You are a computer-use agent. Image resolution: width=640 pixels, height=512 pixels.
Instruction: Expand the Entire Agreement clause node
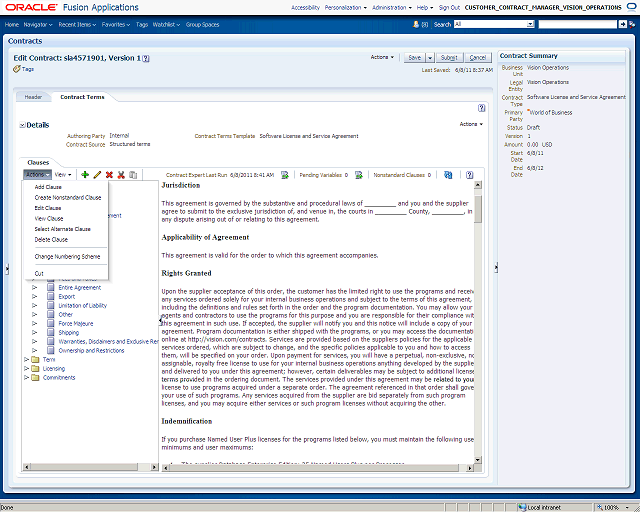tap(35, 287)
